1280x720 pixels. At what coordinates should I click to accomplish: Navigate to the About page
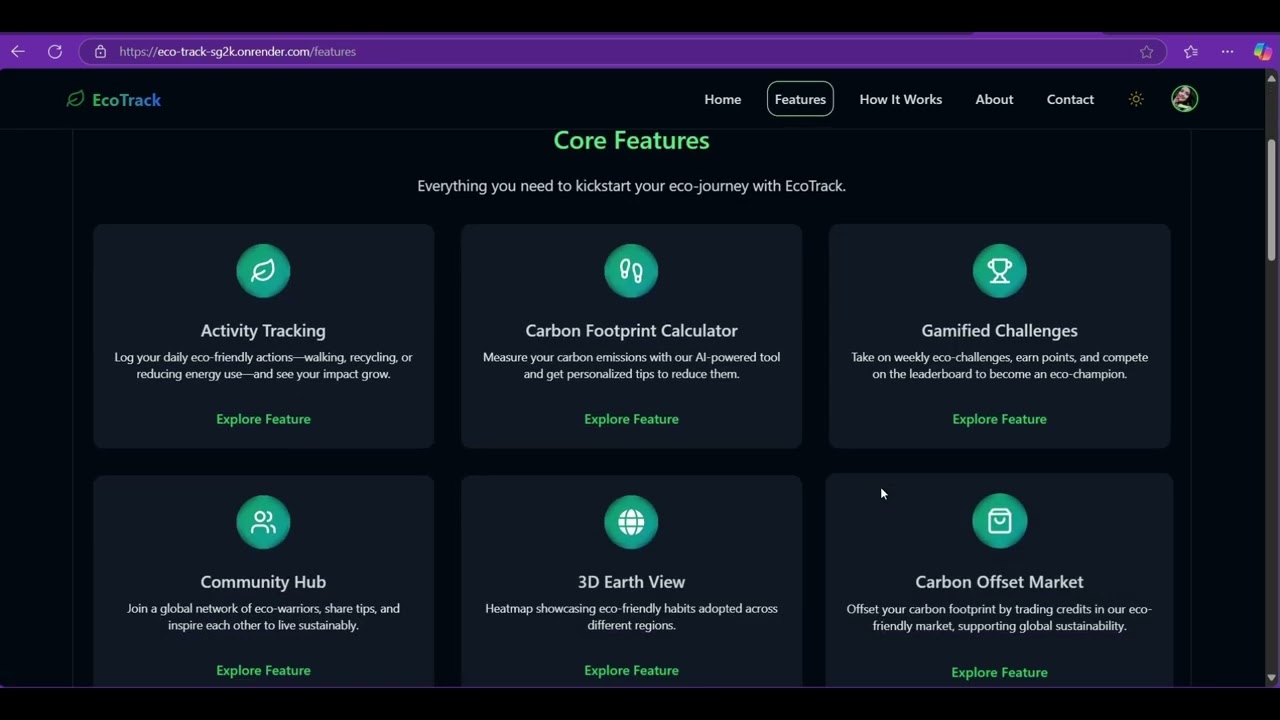point(994,99)
